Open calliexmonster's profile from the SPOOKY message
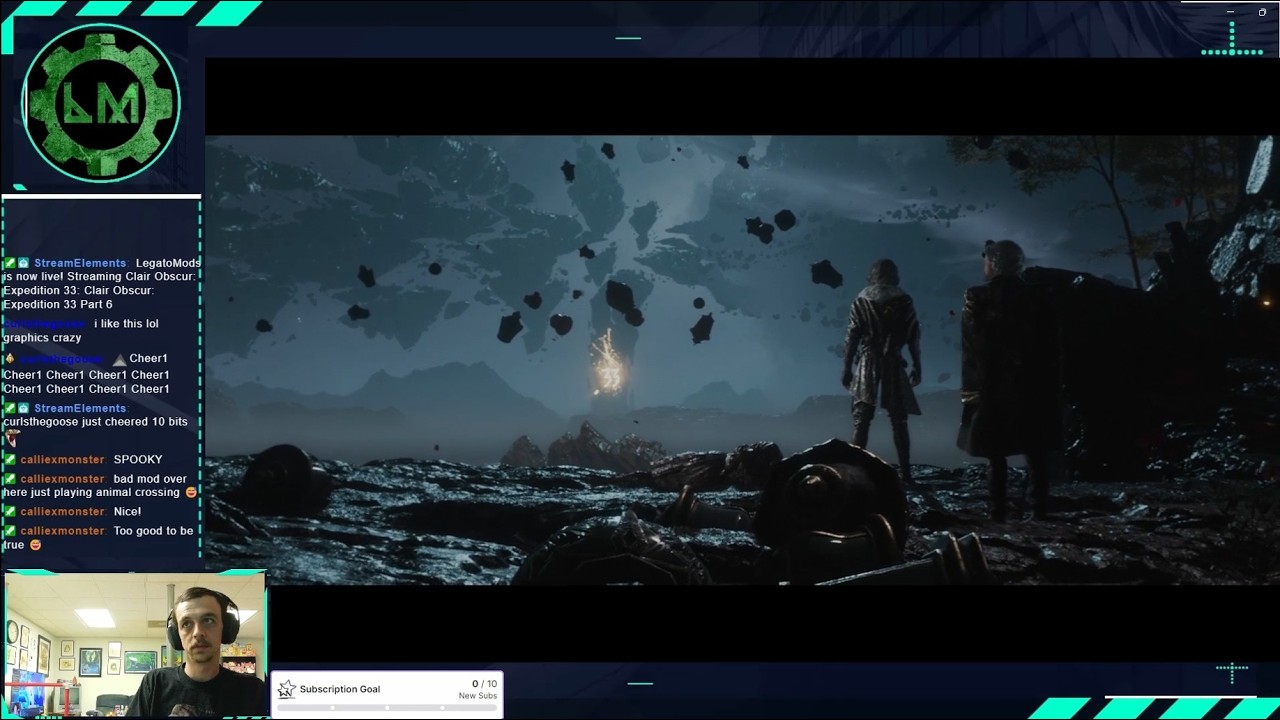 [x=62, y=460]
